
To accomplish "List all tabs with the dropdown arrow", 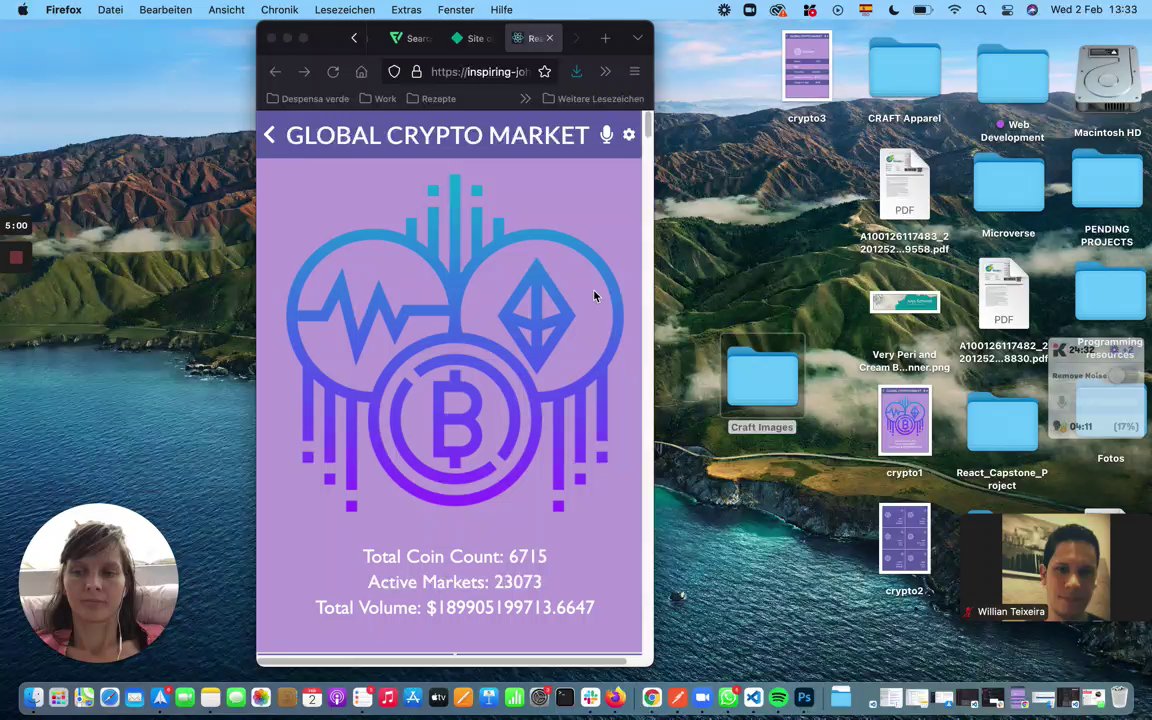I will [637, 38].
